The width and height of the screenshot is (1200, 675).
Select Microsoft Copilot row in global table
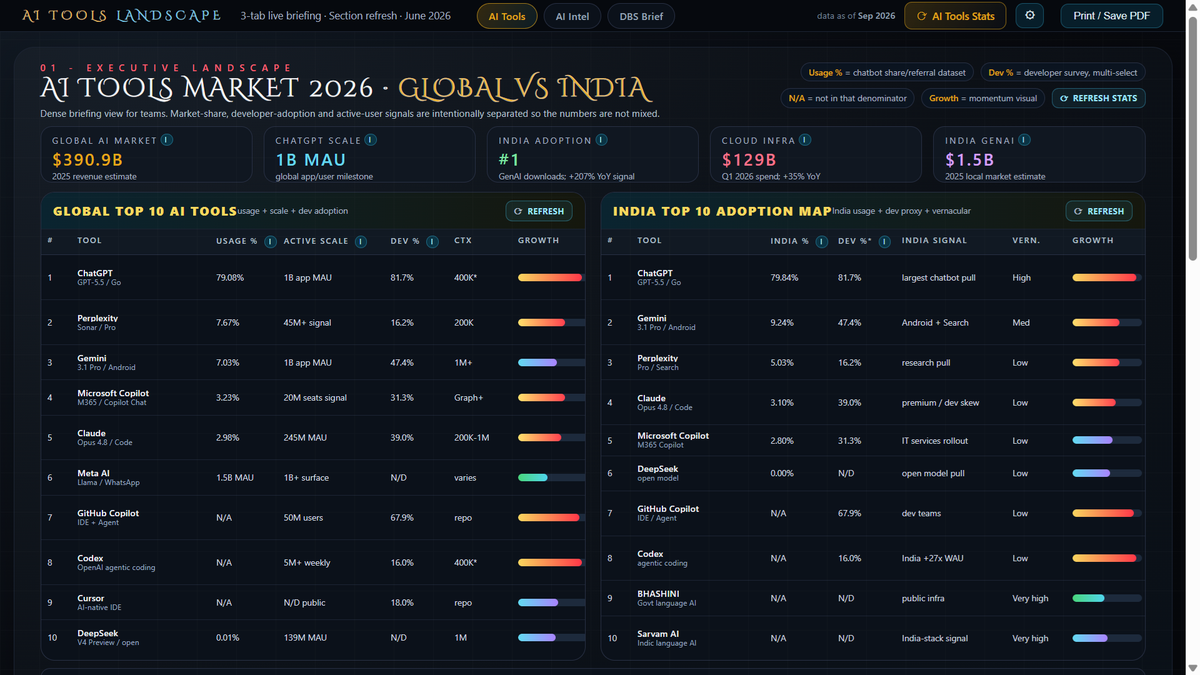click(x=313, y=397)
